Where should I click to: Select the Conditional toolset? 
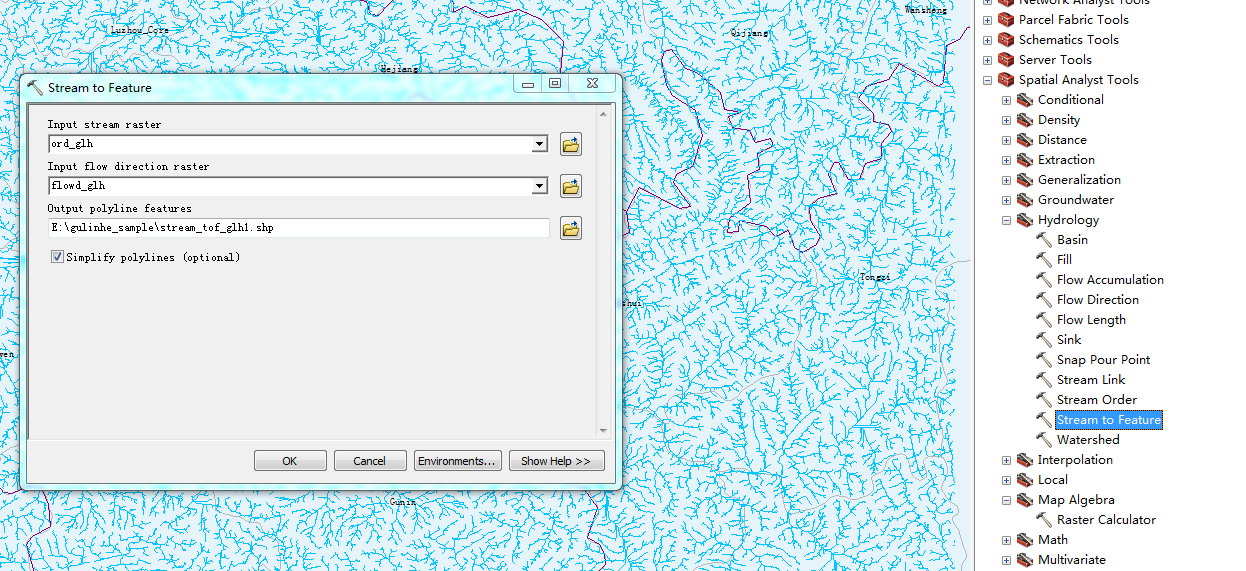(1070, 100)
